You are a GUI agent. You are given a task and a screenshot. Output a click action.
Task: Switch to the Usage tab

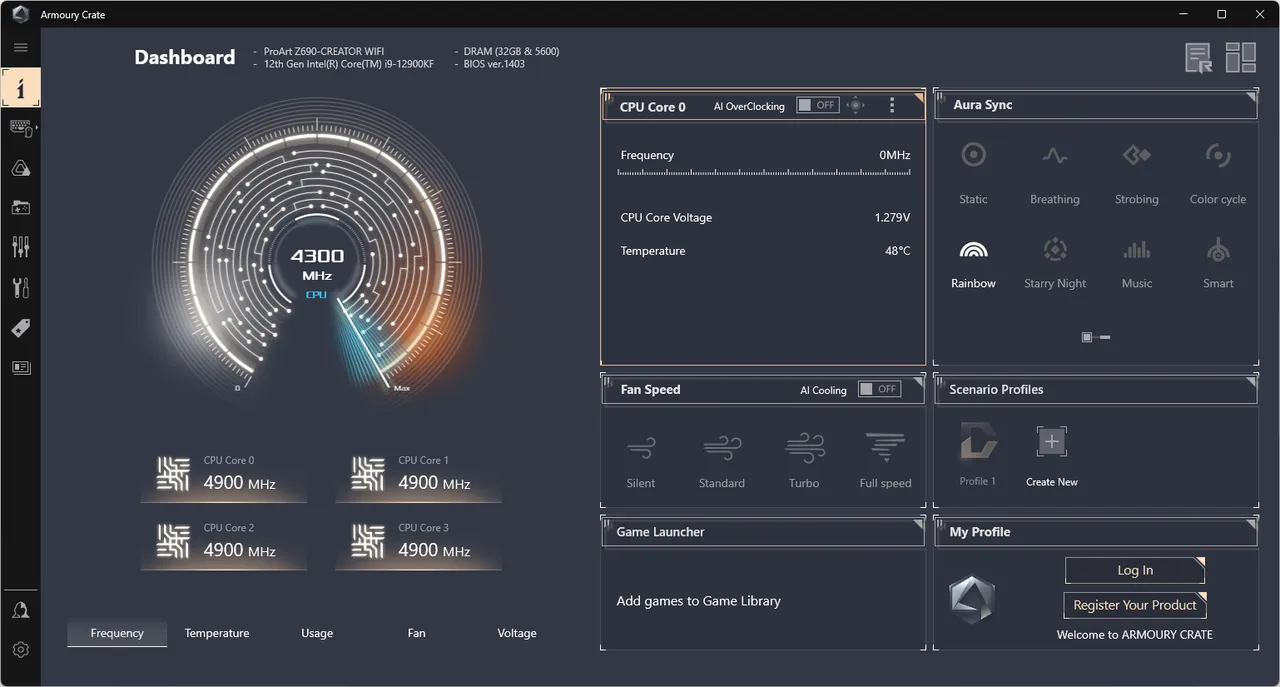click(x=317, y=633)
